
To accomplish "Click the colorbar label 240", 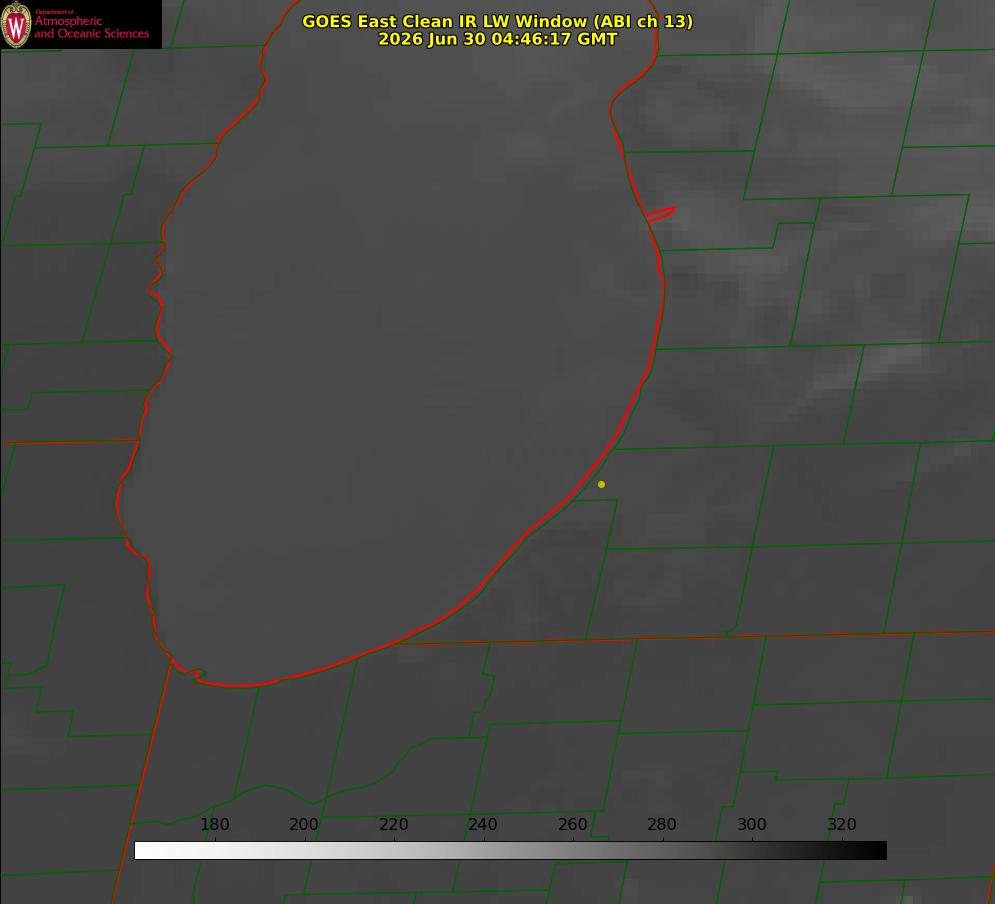I will pos(483,824).
